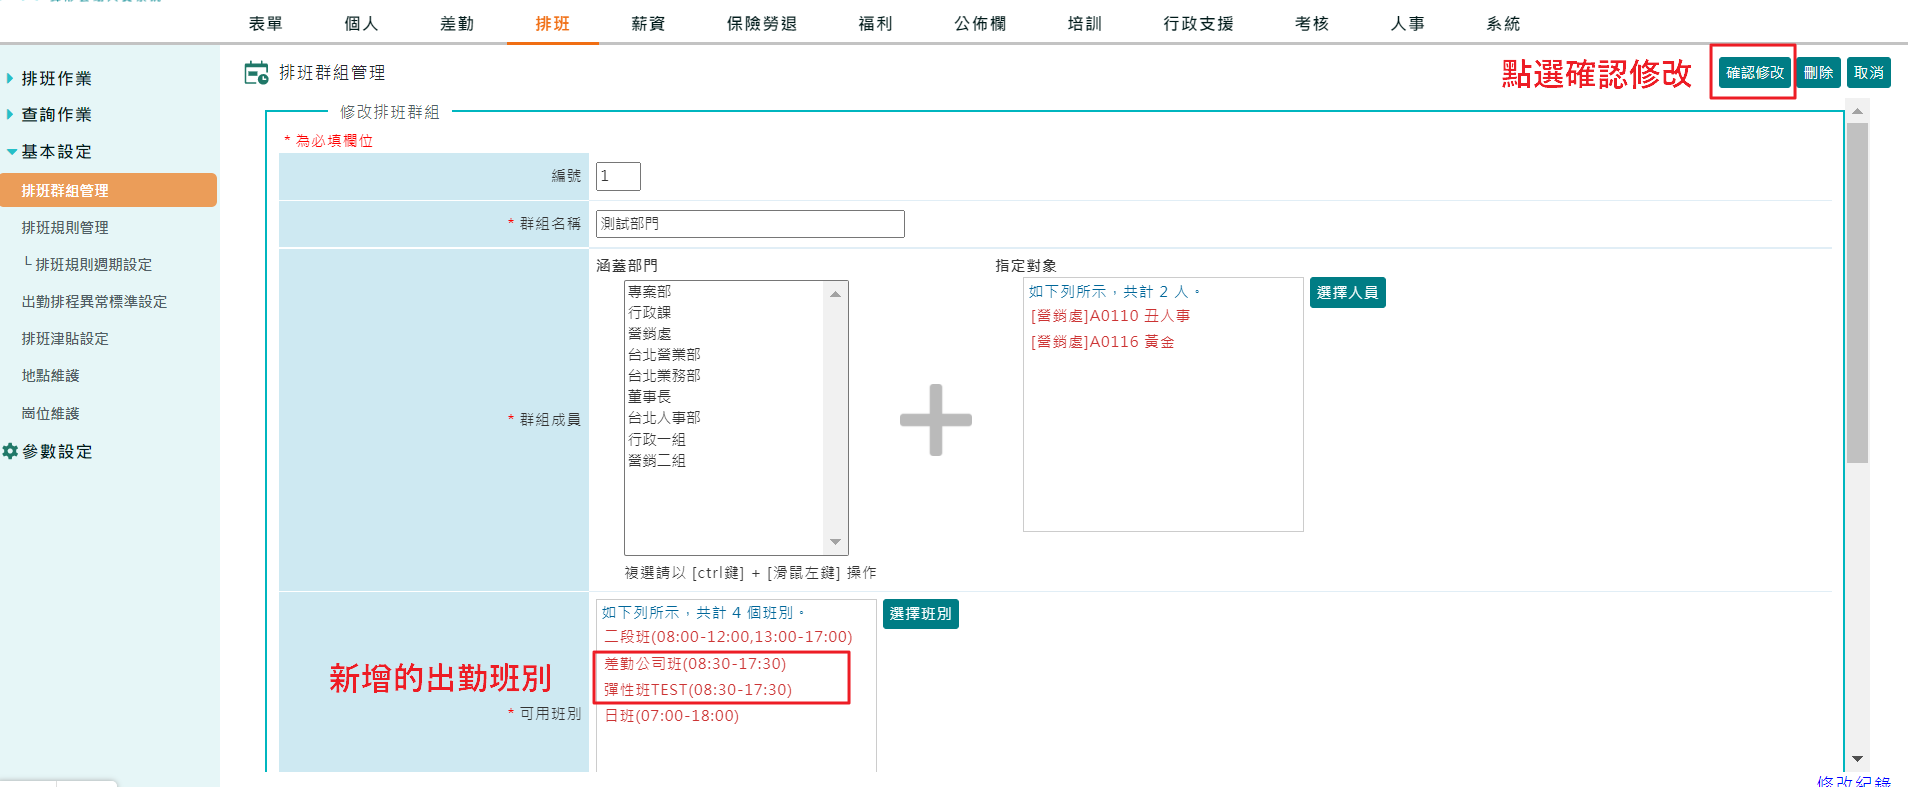Open 排班群組管理 in the sidebar

coord(108,190)
